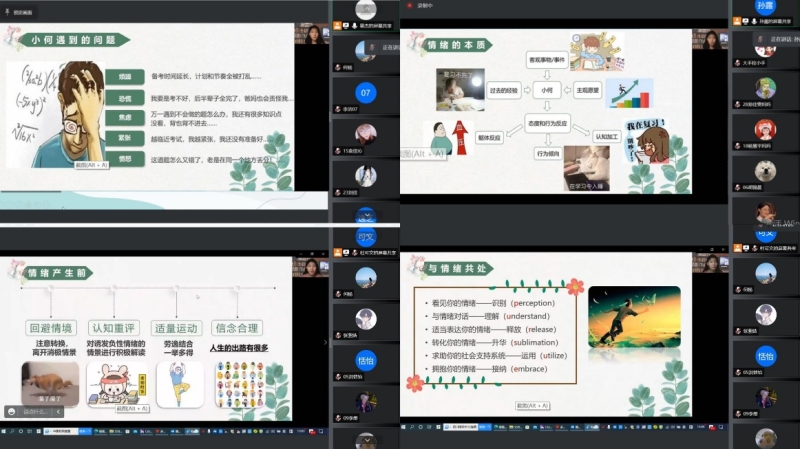Open Cortana circle in bottom-left taskbar

[x=21, y=431]
